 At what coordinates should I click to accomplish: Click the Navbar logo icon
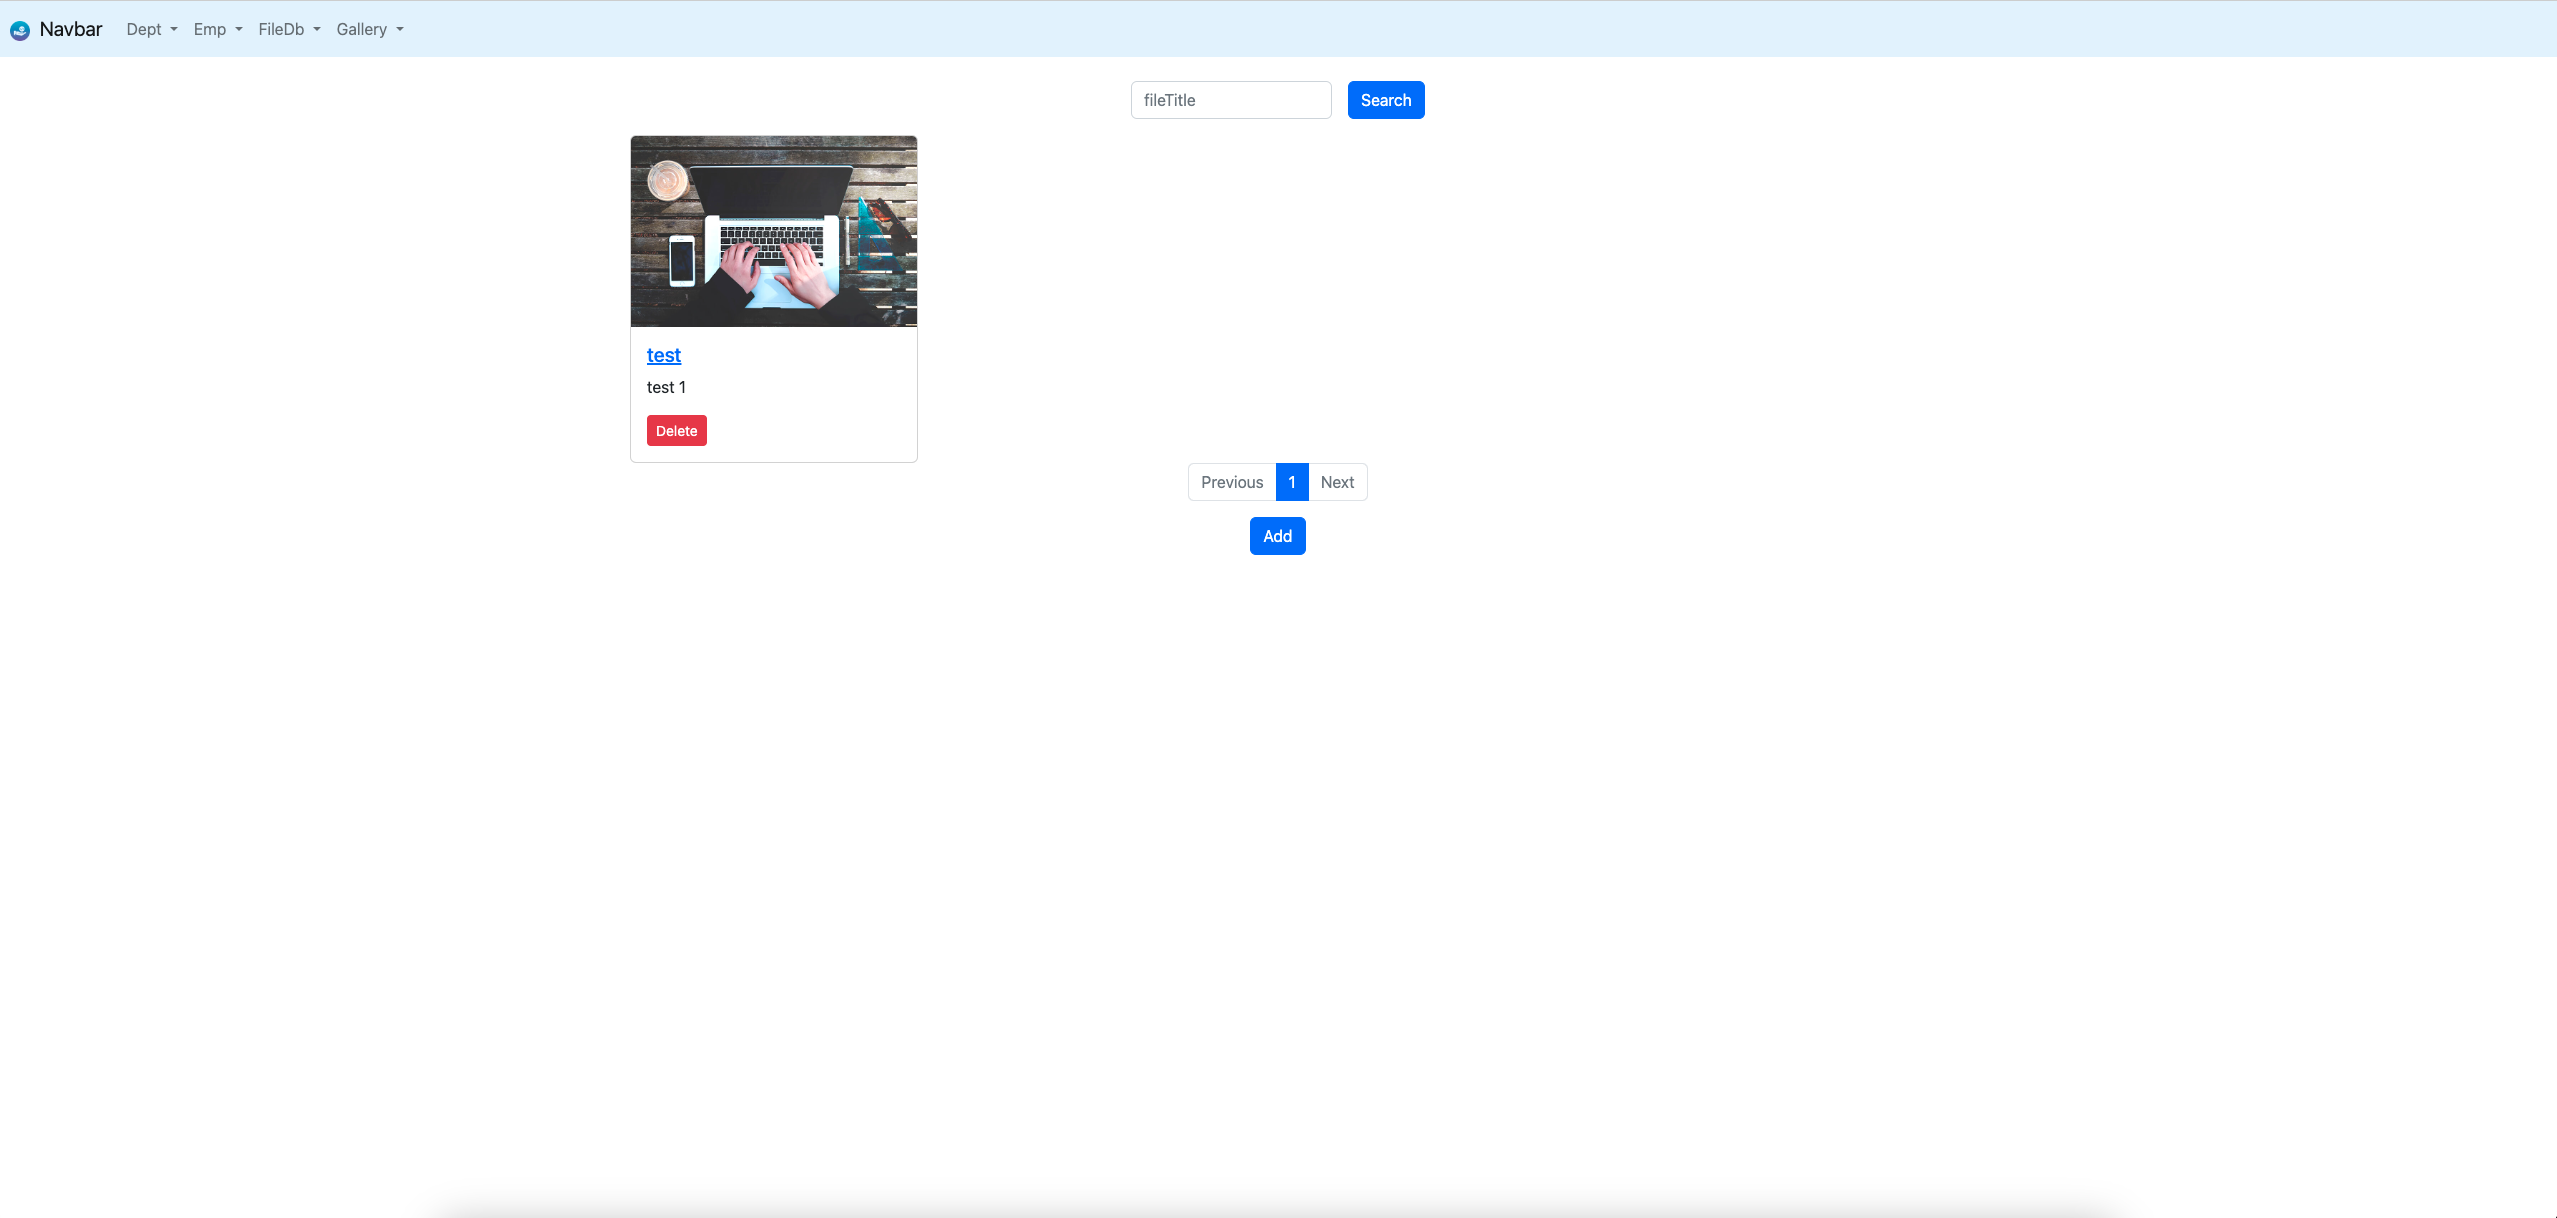(20, 30)
